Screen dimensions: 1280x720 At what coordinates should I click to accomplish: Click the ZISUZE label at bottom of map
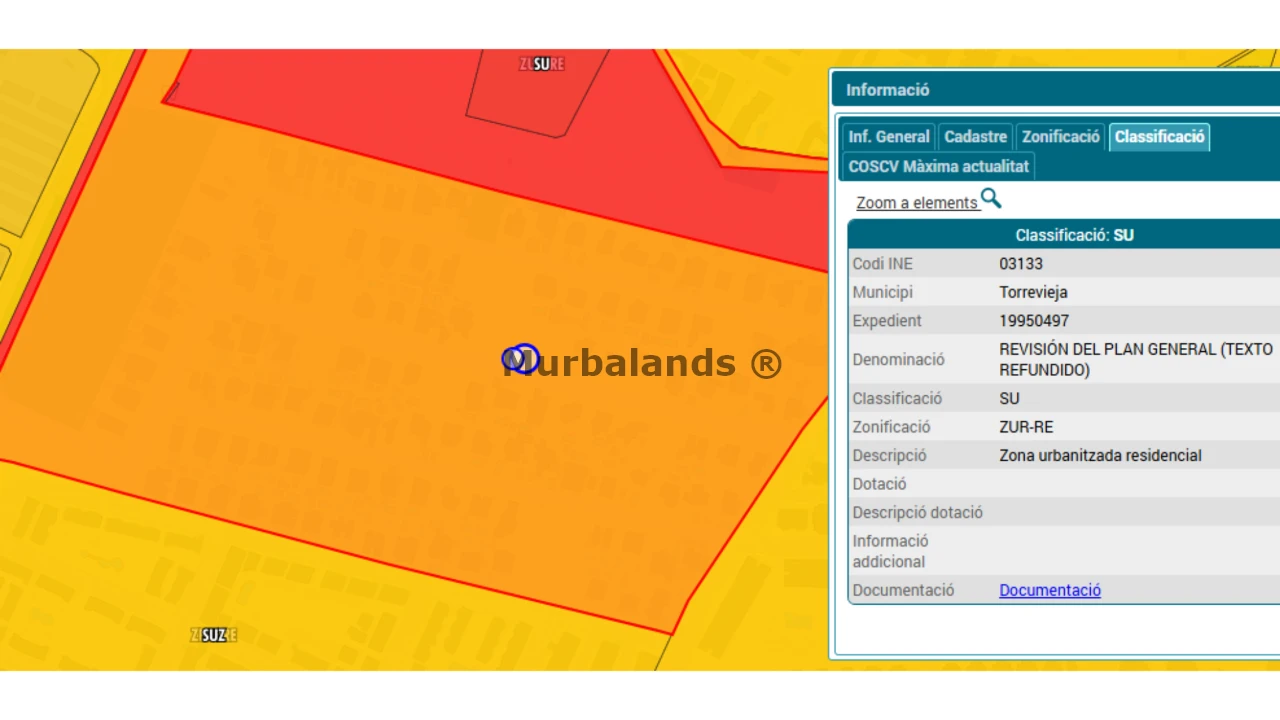click(213, 635)
